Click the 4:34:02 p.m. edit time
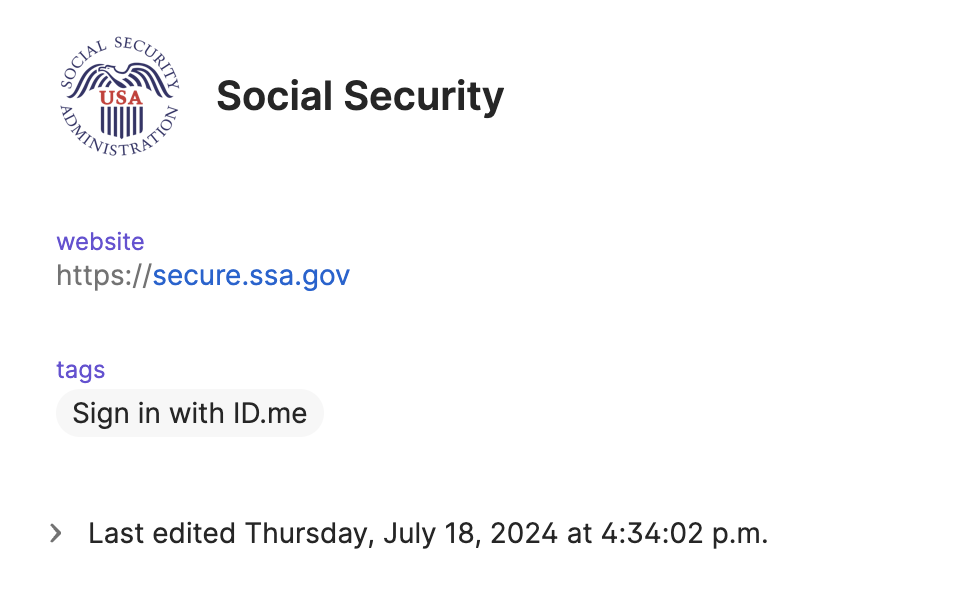The image size is (974, 596). pos(683,533)
